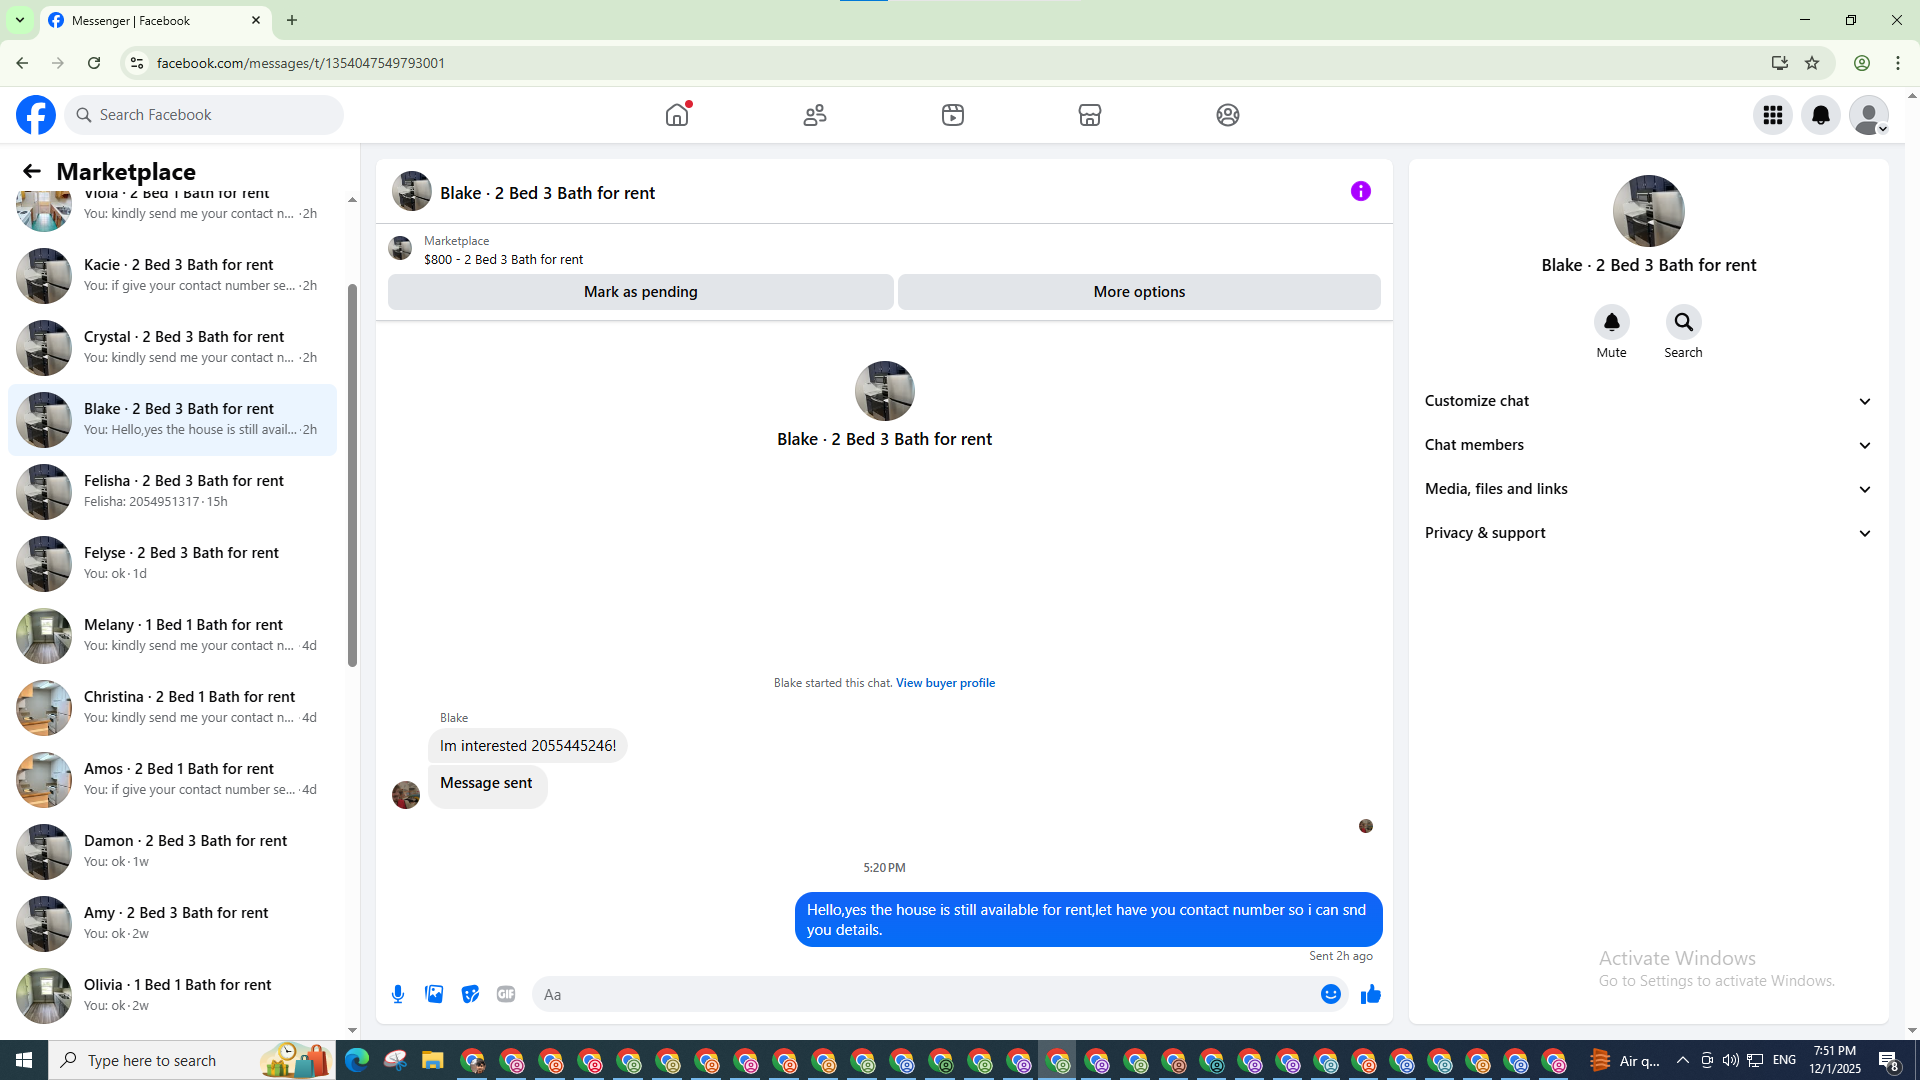Open the Marketplace storefront icon
The height and width of the screenshot is (1080, 1920).
click(x=1090, y=115)
